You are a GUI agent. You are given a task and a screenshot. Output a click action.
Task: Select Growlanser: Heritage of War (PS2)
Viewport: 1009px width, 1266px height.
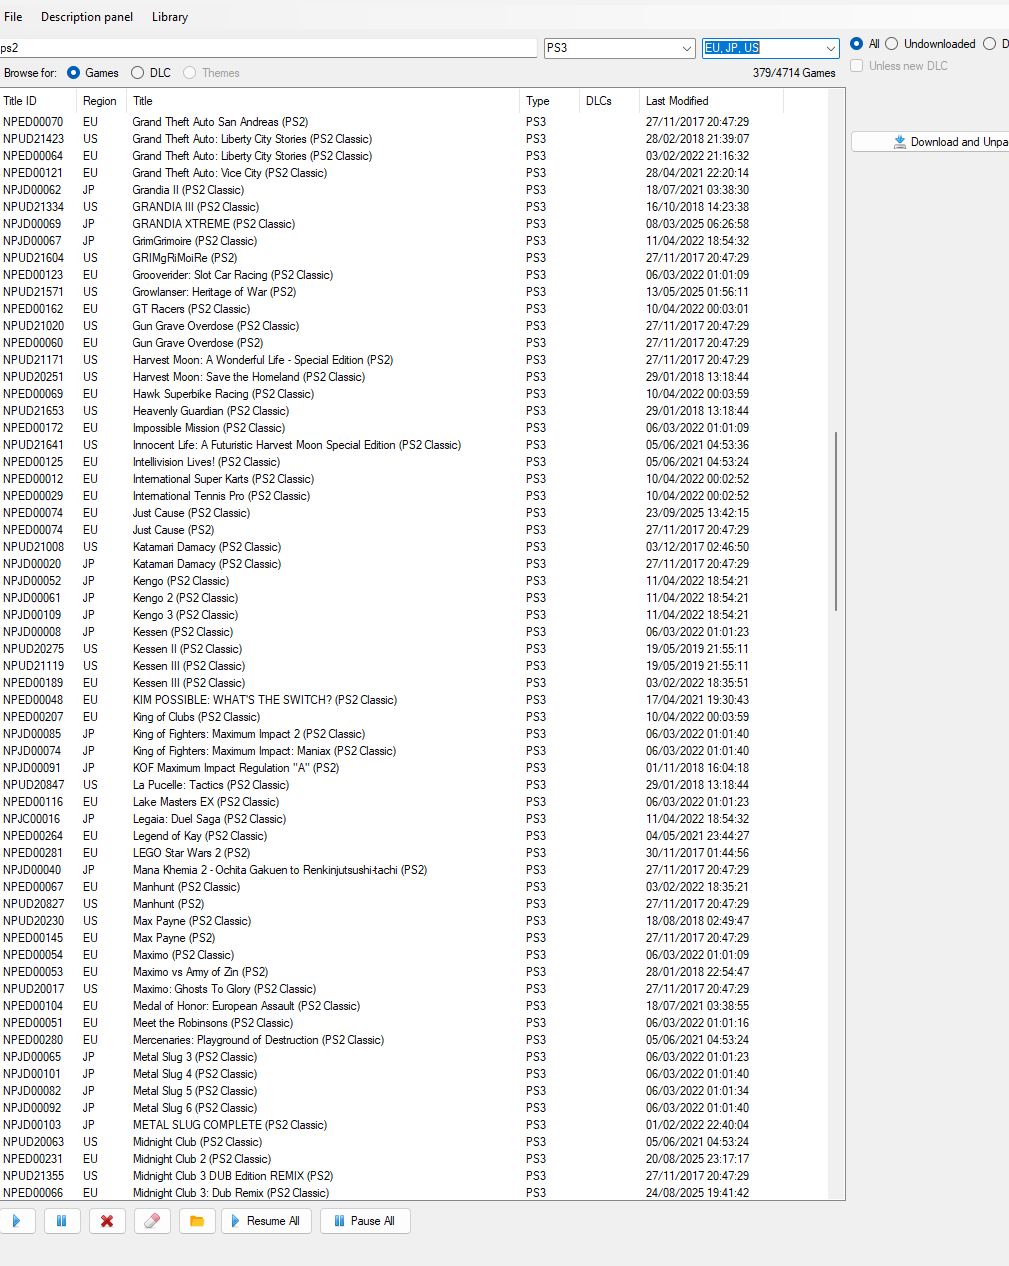415,292
